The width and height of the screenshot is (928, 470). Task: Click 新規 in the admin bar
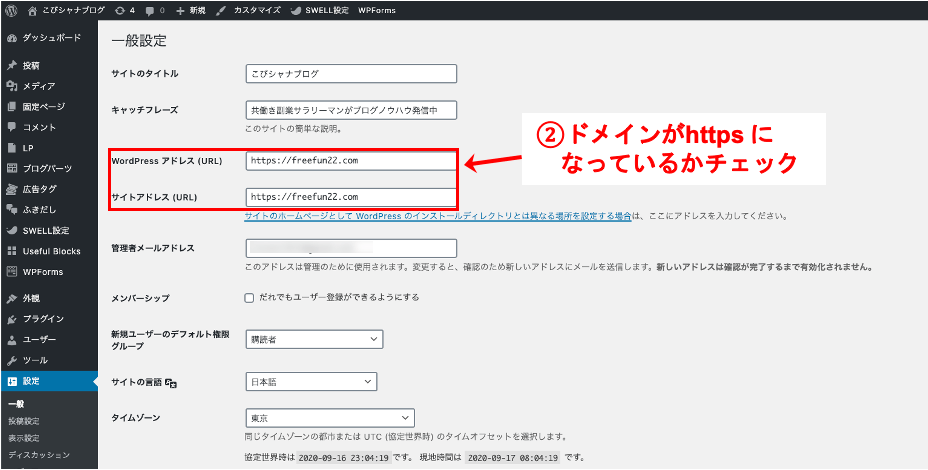[198, 10]
